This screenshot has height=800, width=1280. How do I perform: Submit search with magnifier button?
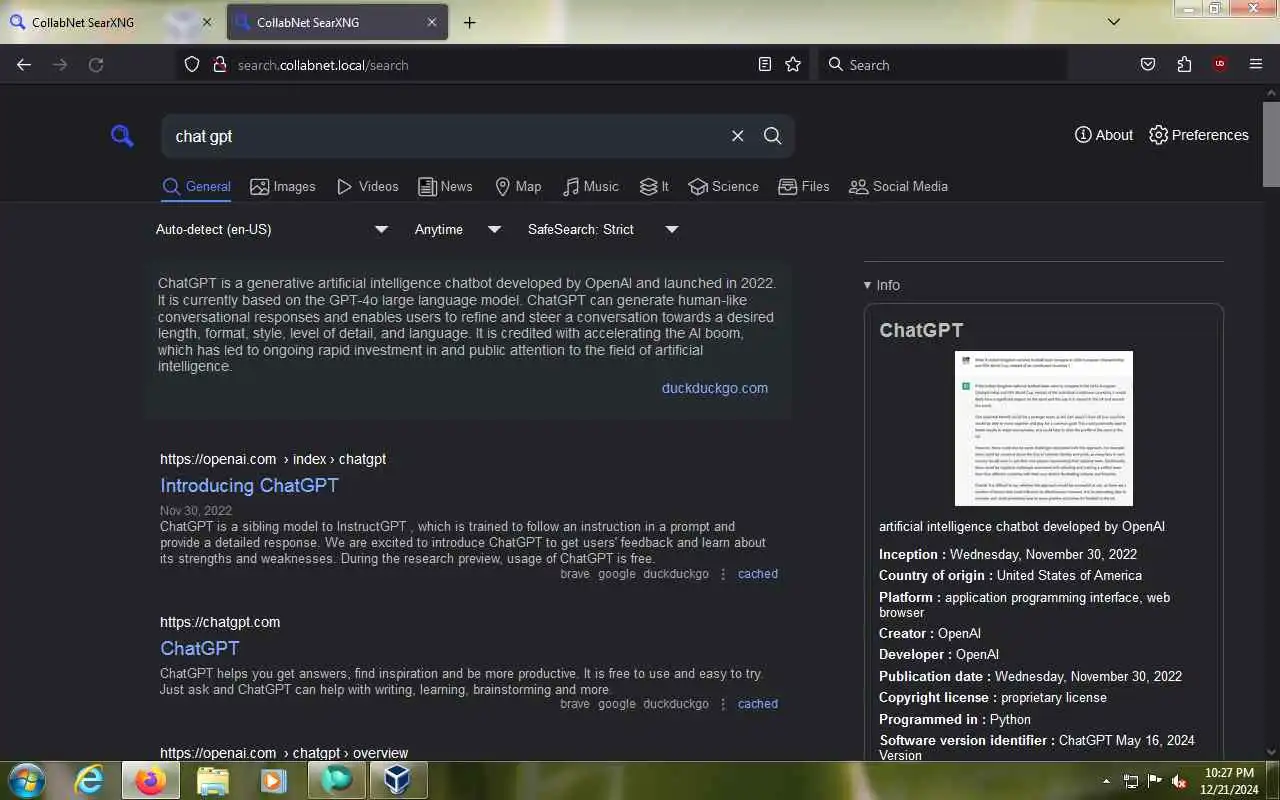(772, 136)
